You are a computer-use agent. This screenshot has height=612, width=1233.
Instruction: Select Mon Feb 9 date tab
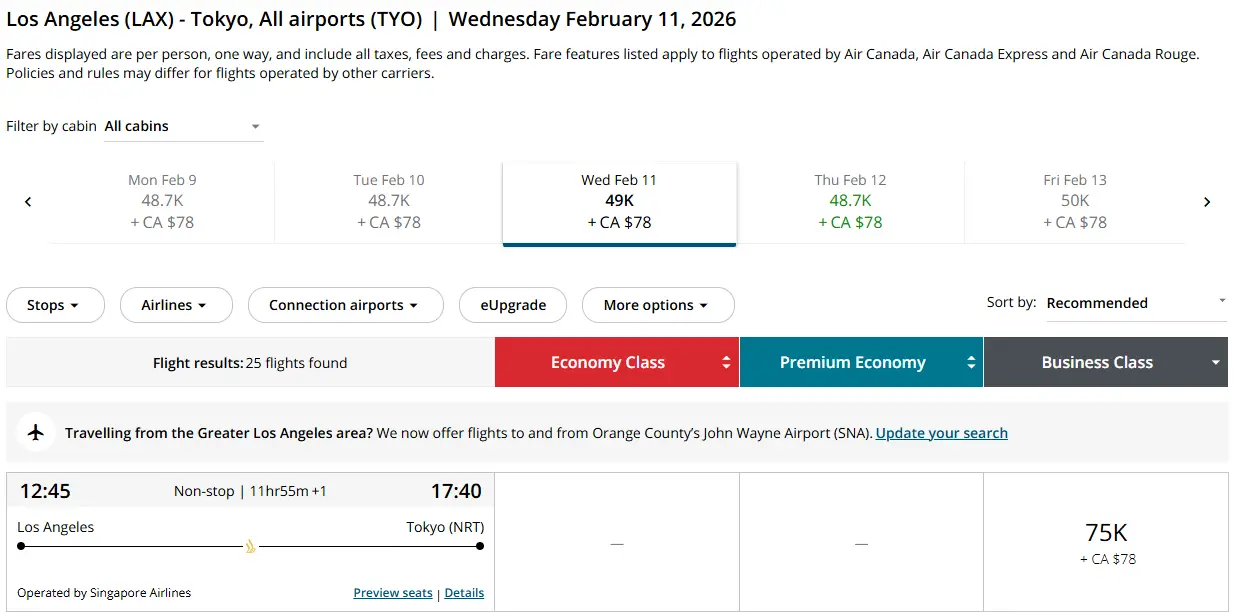pos(162,201)
